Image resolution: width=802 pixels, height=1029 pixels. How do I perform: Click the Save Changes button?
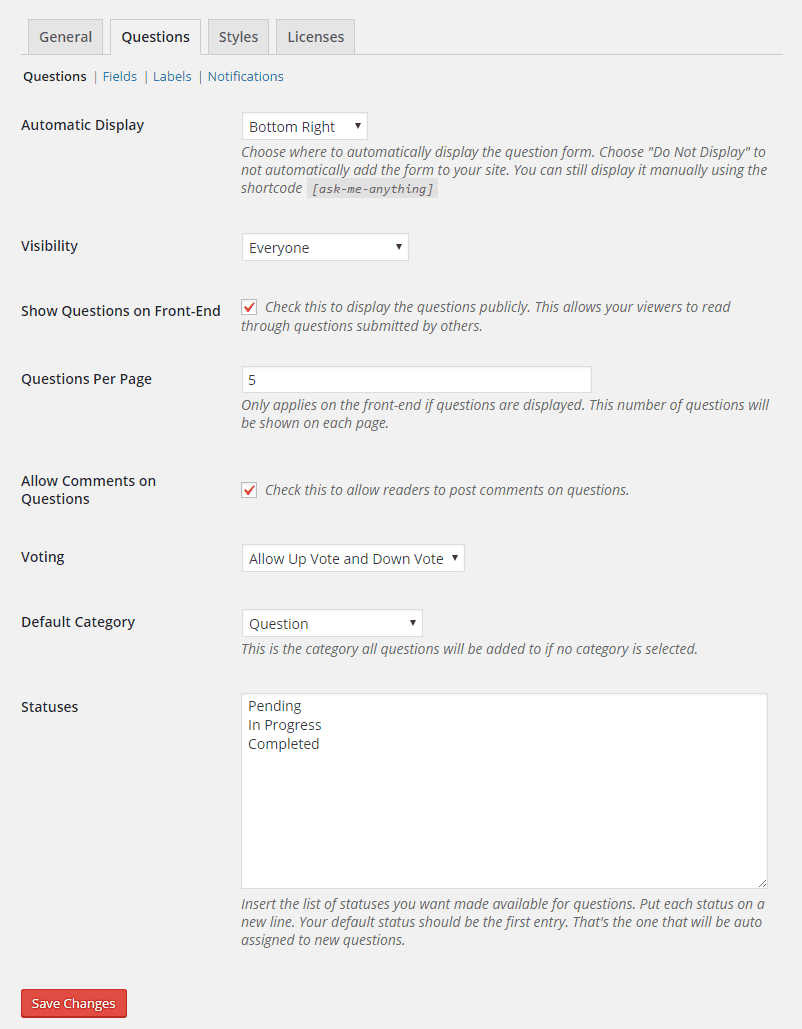click(x=74, y=1003)
